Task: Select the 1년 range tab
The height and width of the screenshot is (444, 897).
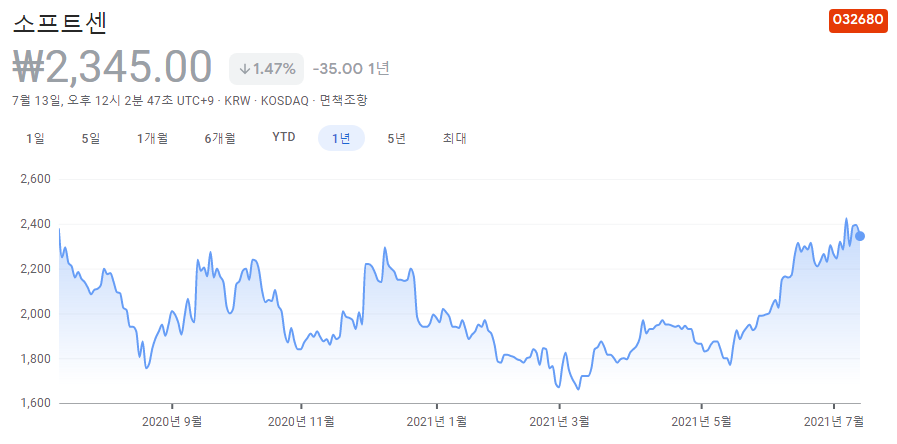Action: tap(342, 138)
